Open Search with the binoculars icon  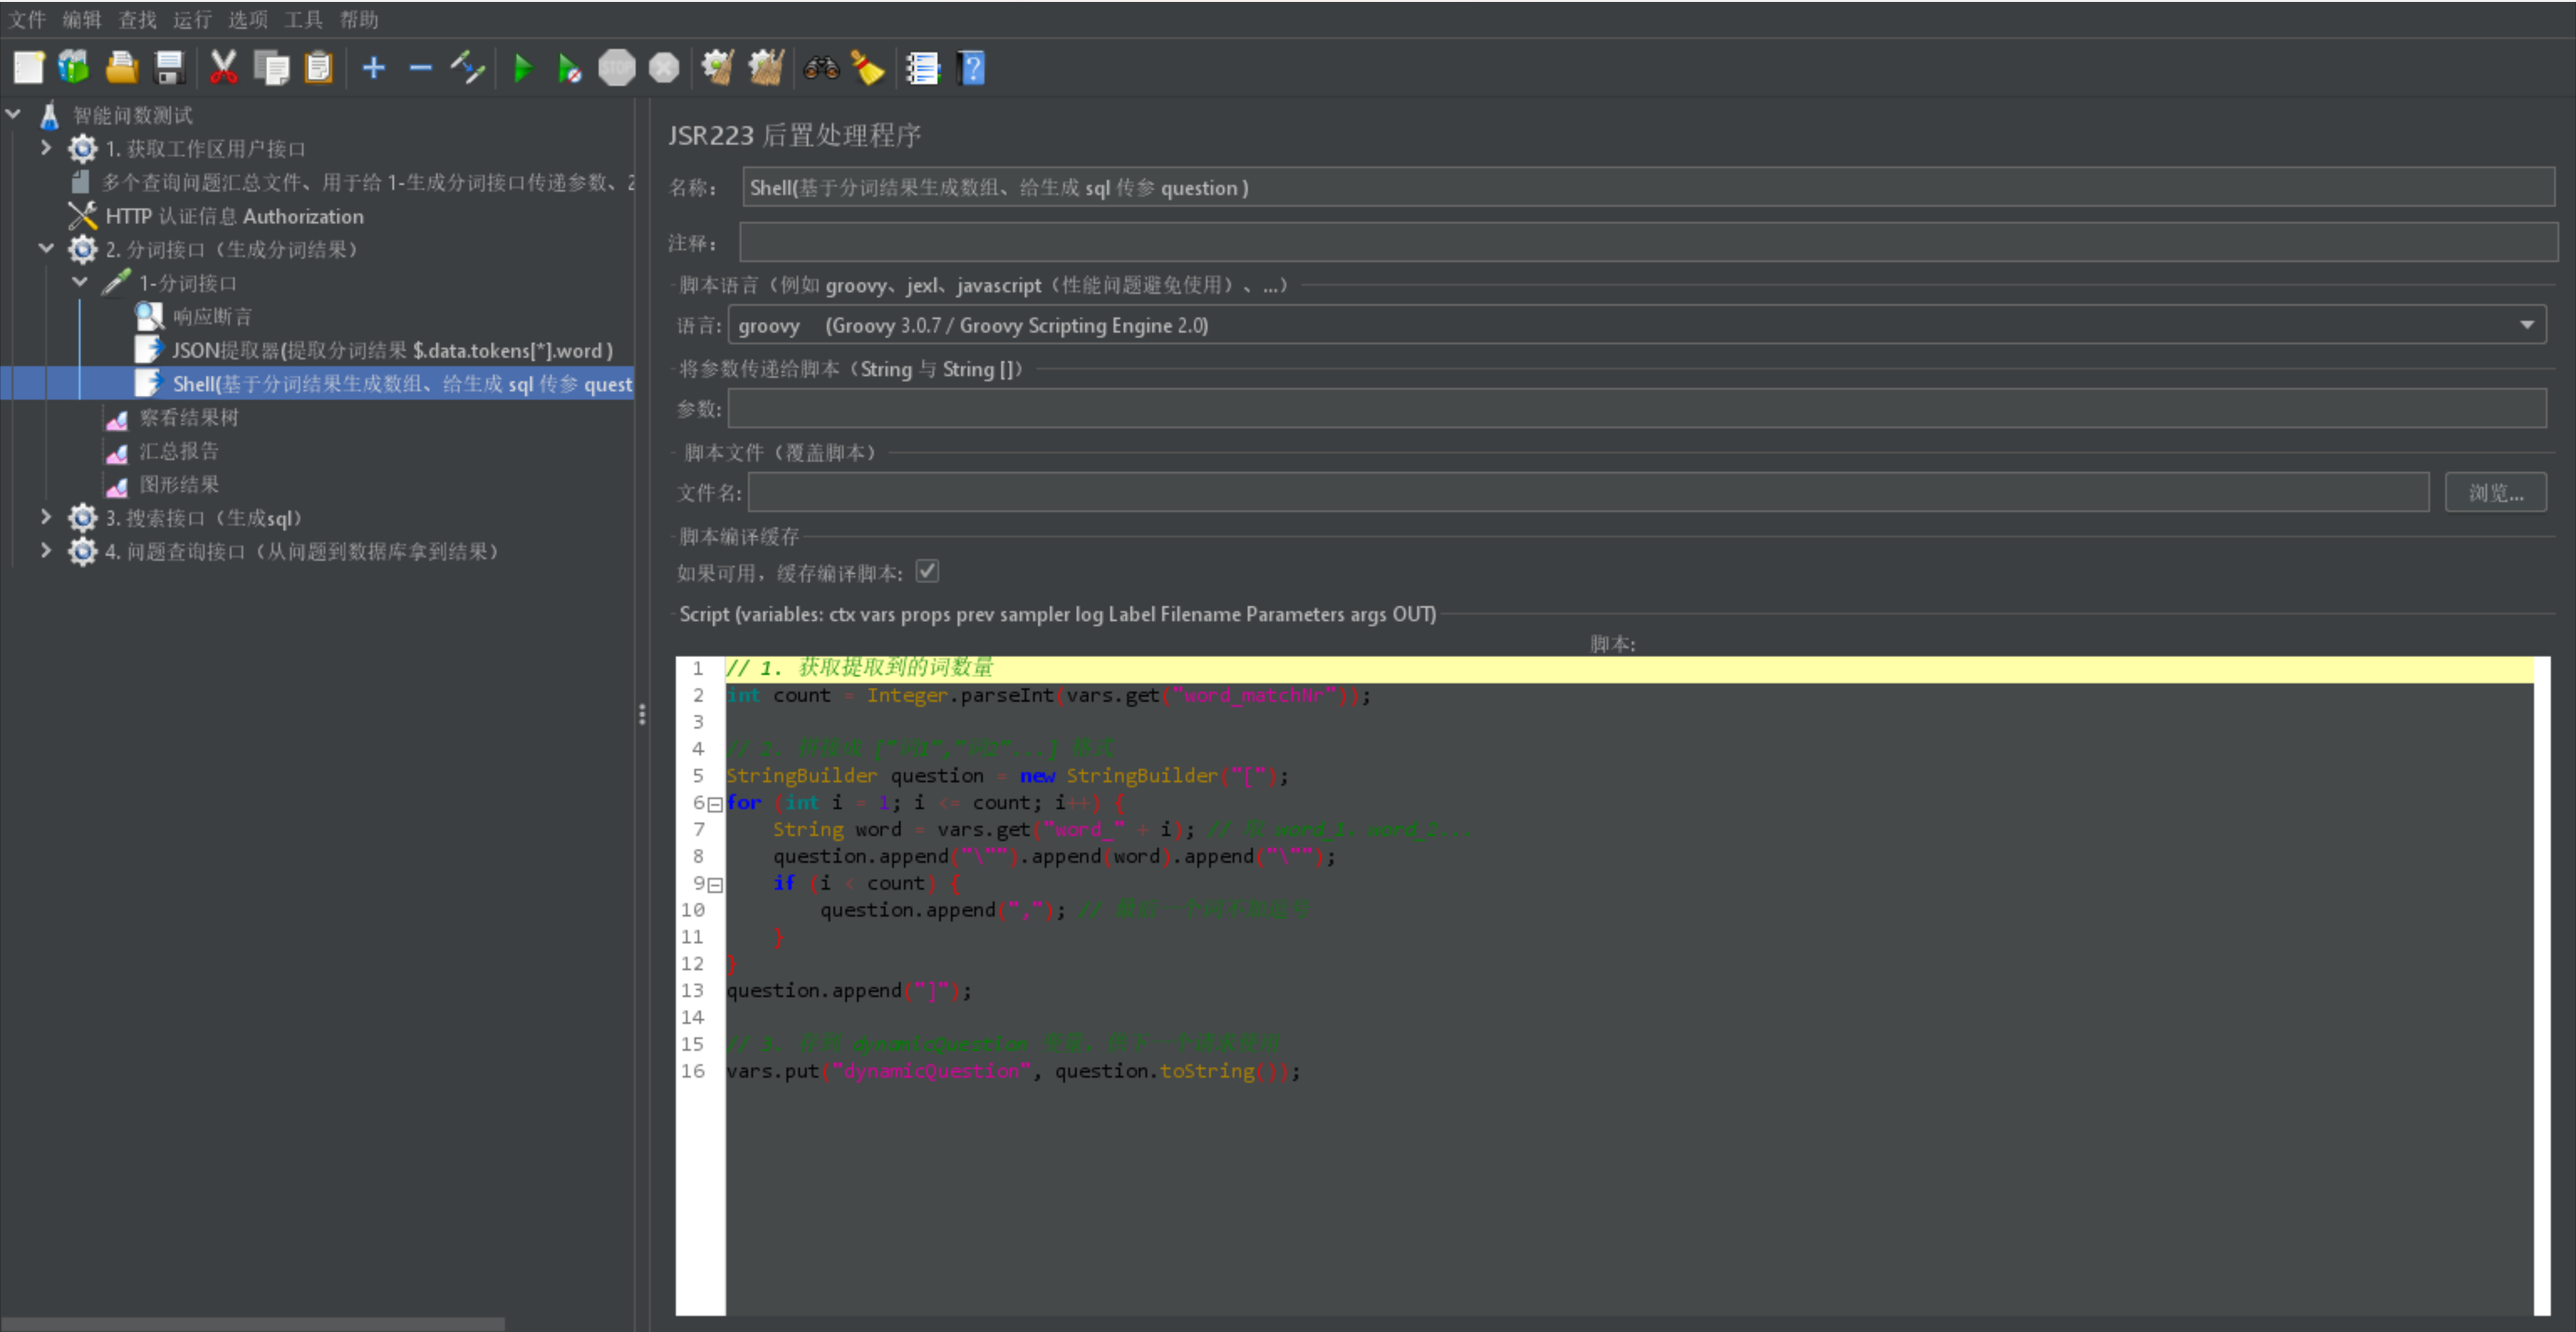(821, 68)
